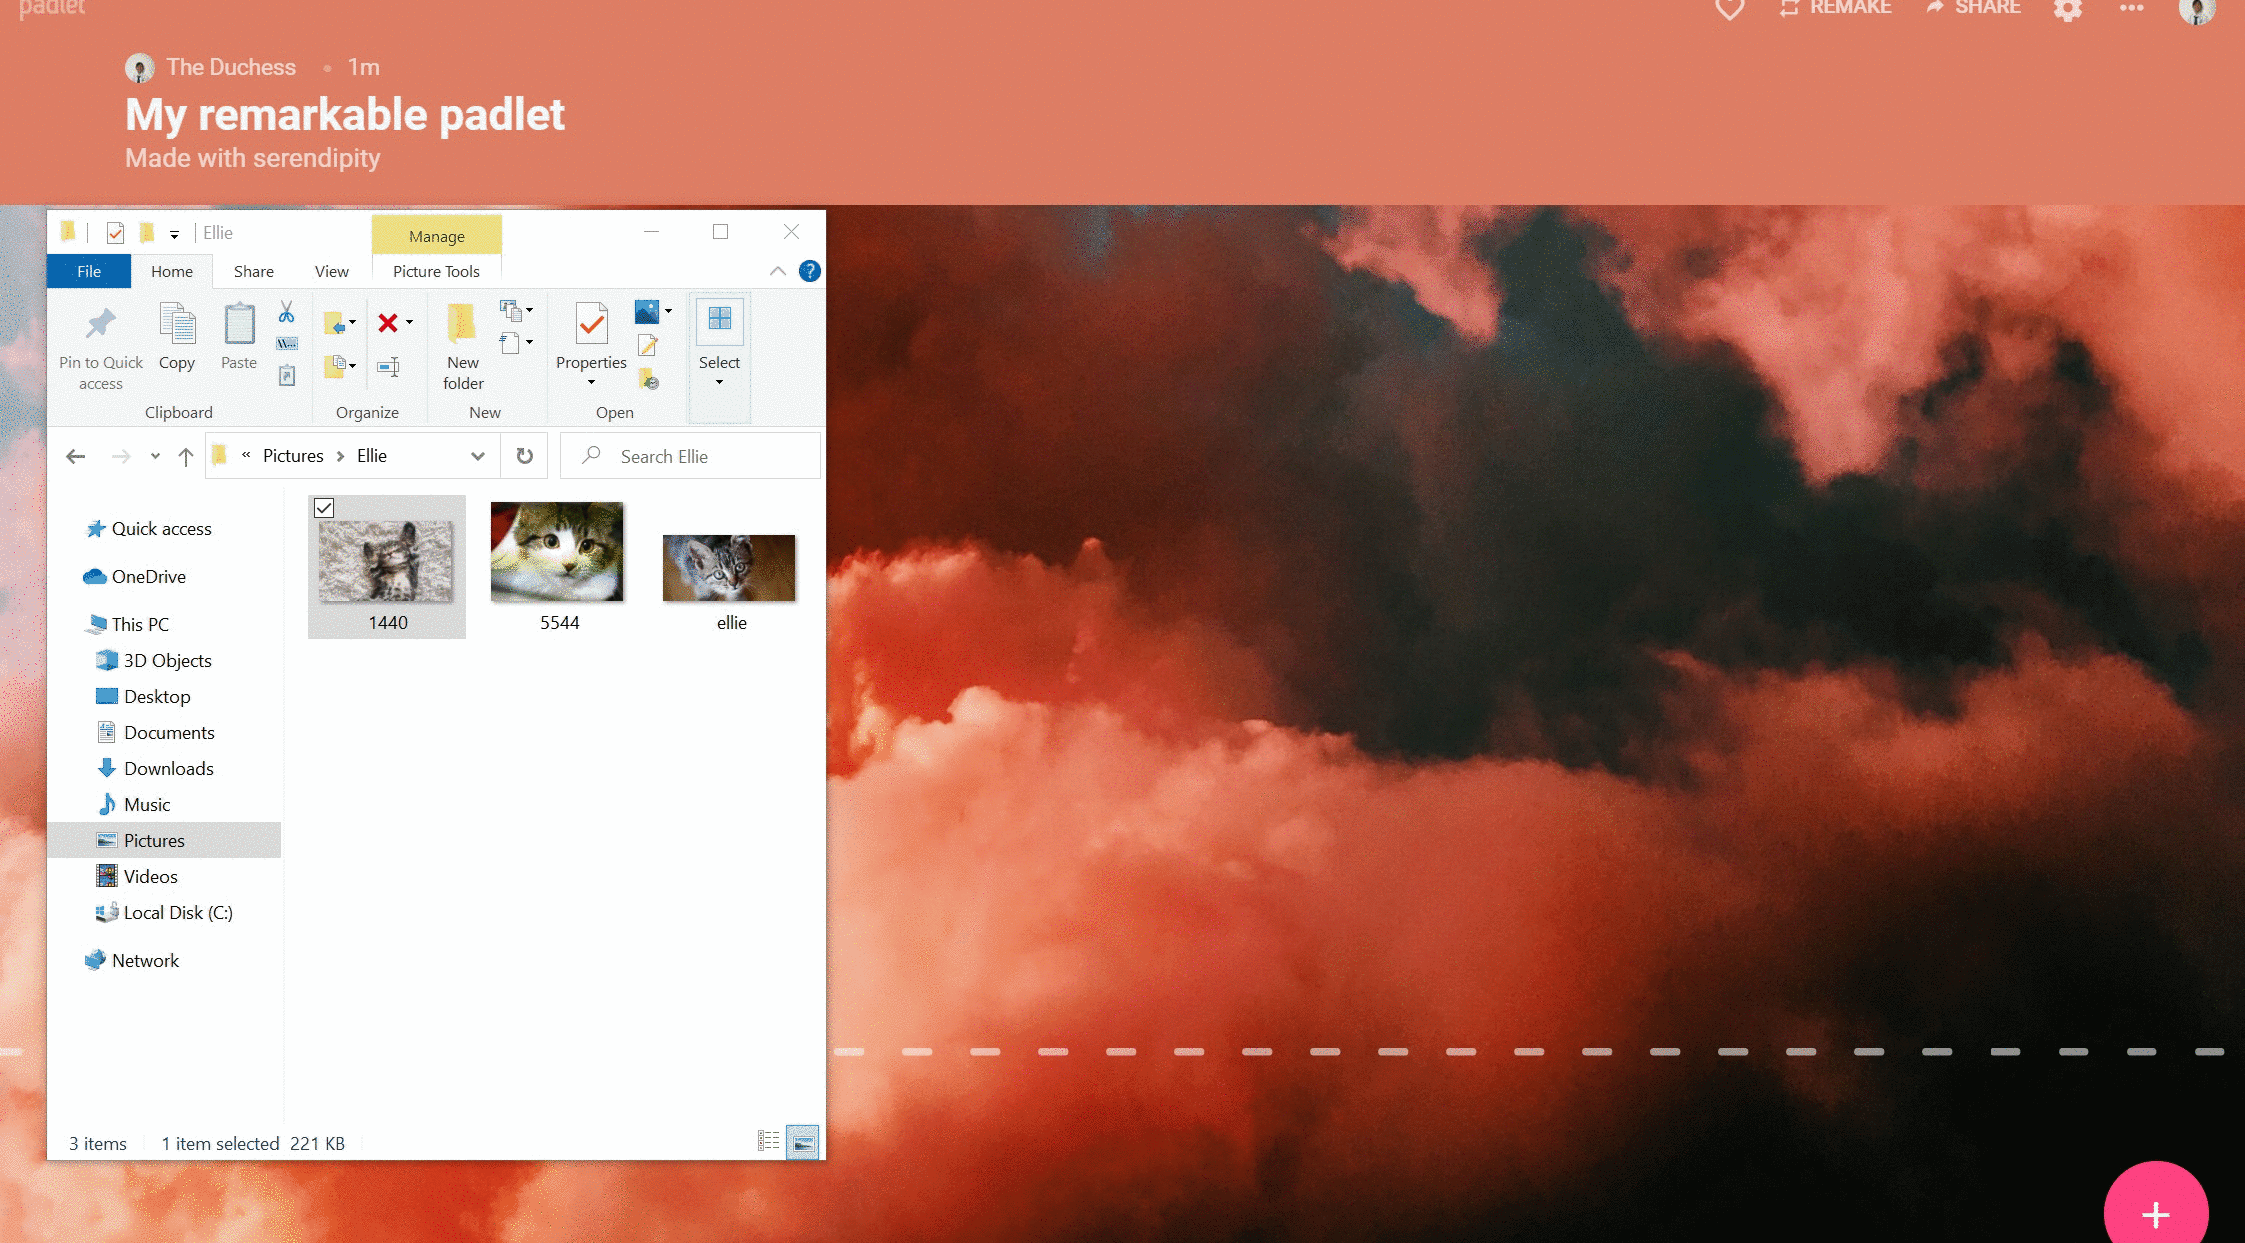Open Recent locations dropdown near Forward arrow
The image size is (2245, 1243).
155,456
